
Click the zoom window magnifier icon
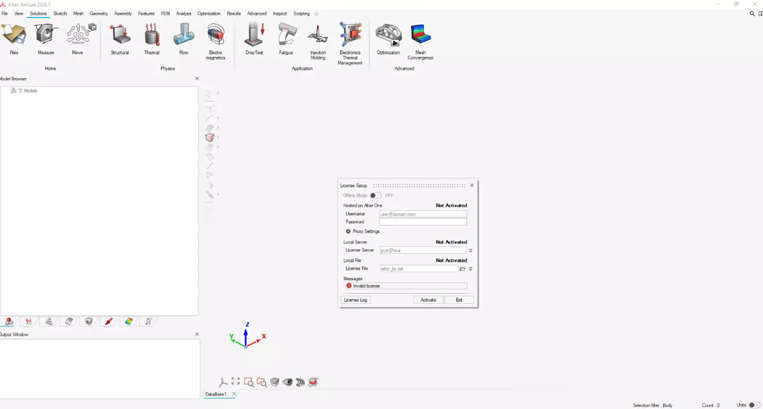coord(249,382)
